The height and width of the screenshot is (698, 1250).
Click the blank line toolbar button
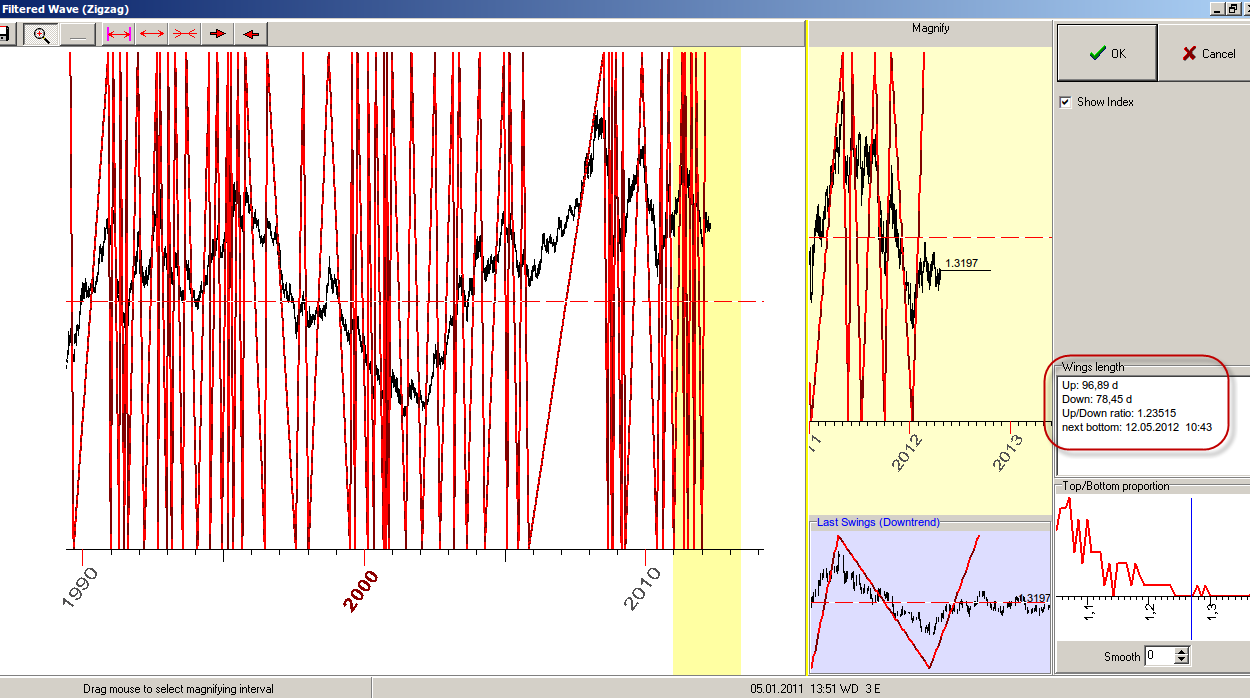(79, 34)
